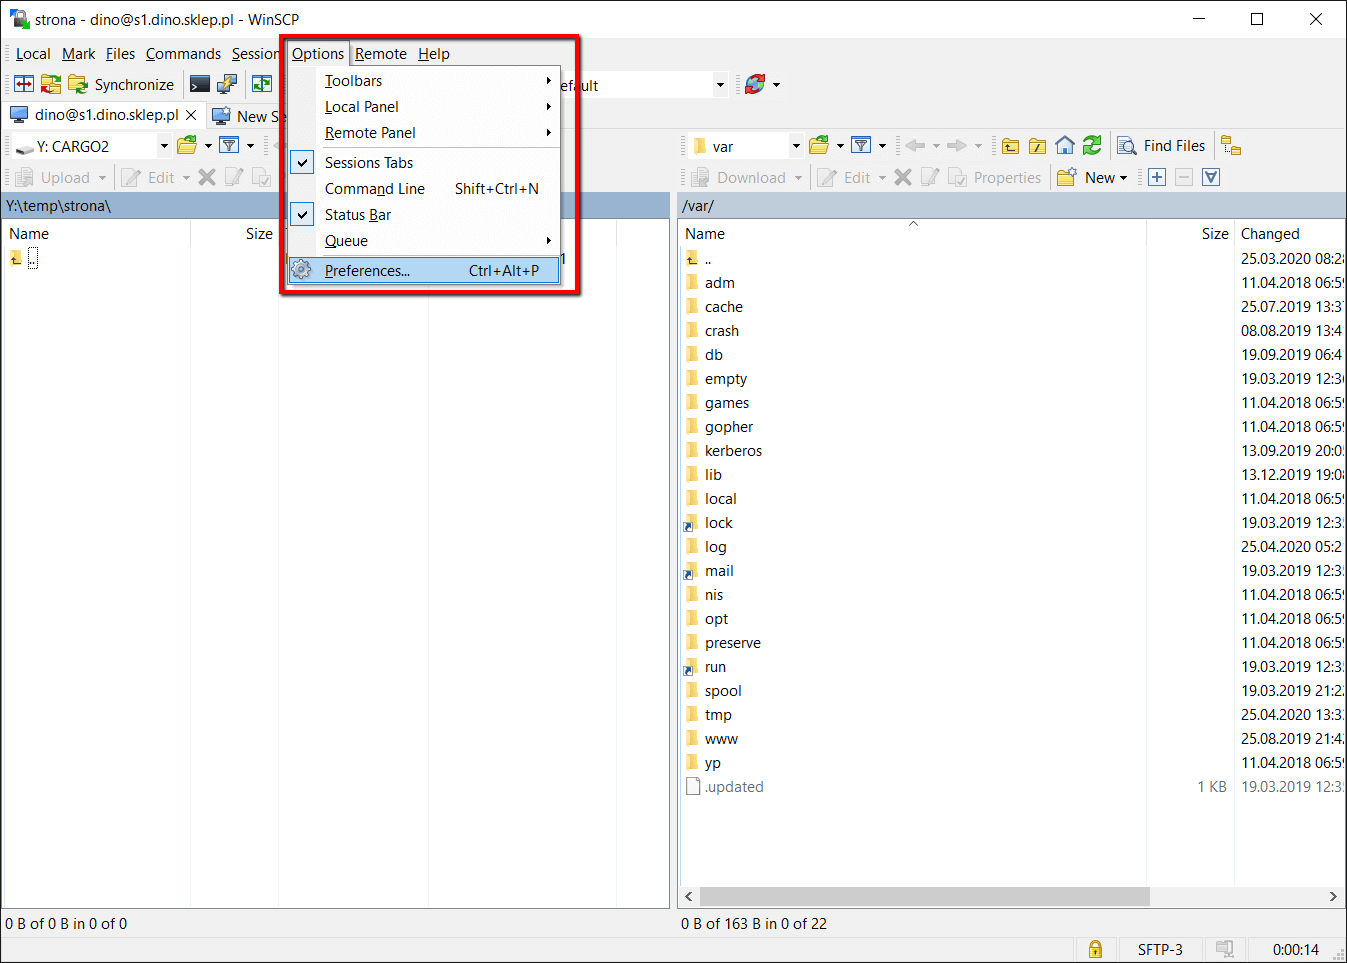Toggle Sessions Tabs option
Image resolution: width=1347 pixels, height=963 pixels.
click(424, 162)
